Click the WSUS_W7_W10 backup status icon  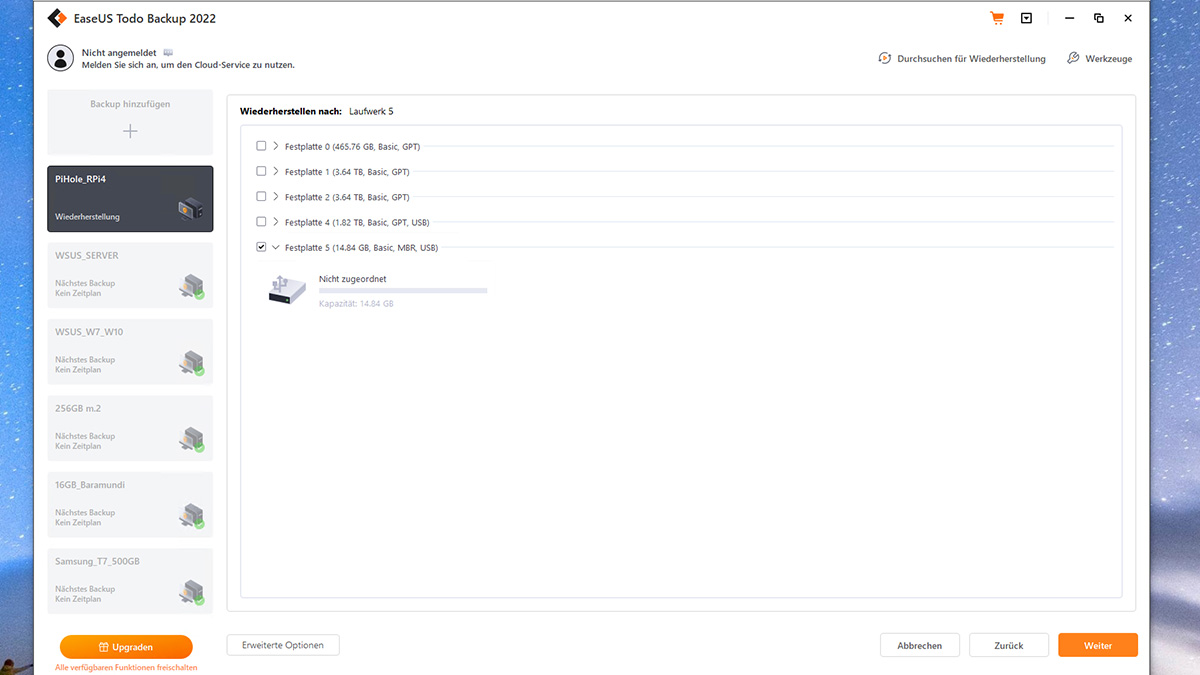click(191, 363)
